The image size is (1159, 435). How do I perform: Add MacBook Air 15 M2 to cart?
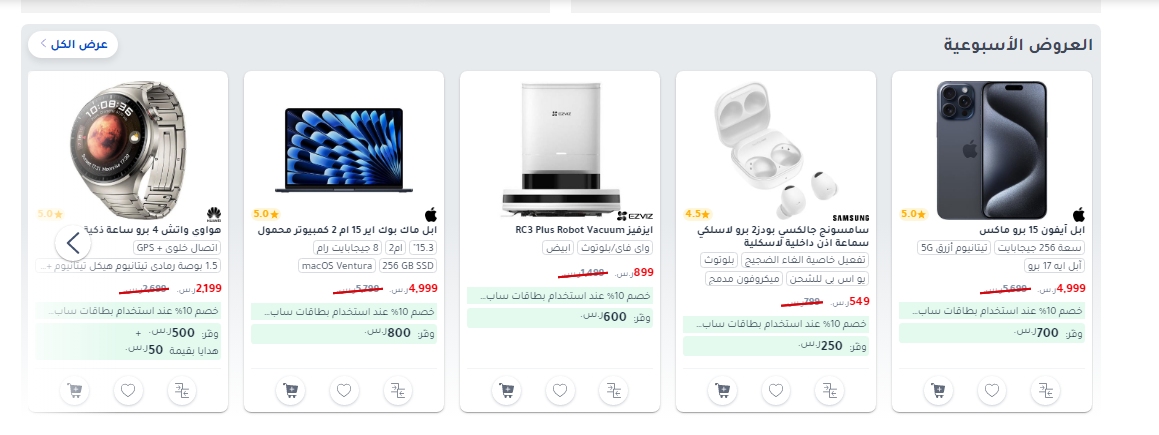[290, 390]
